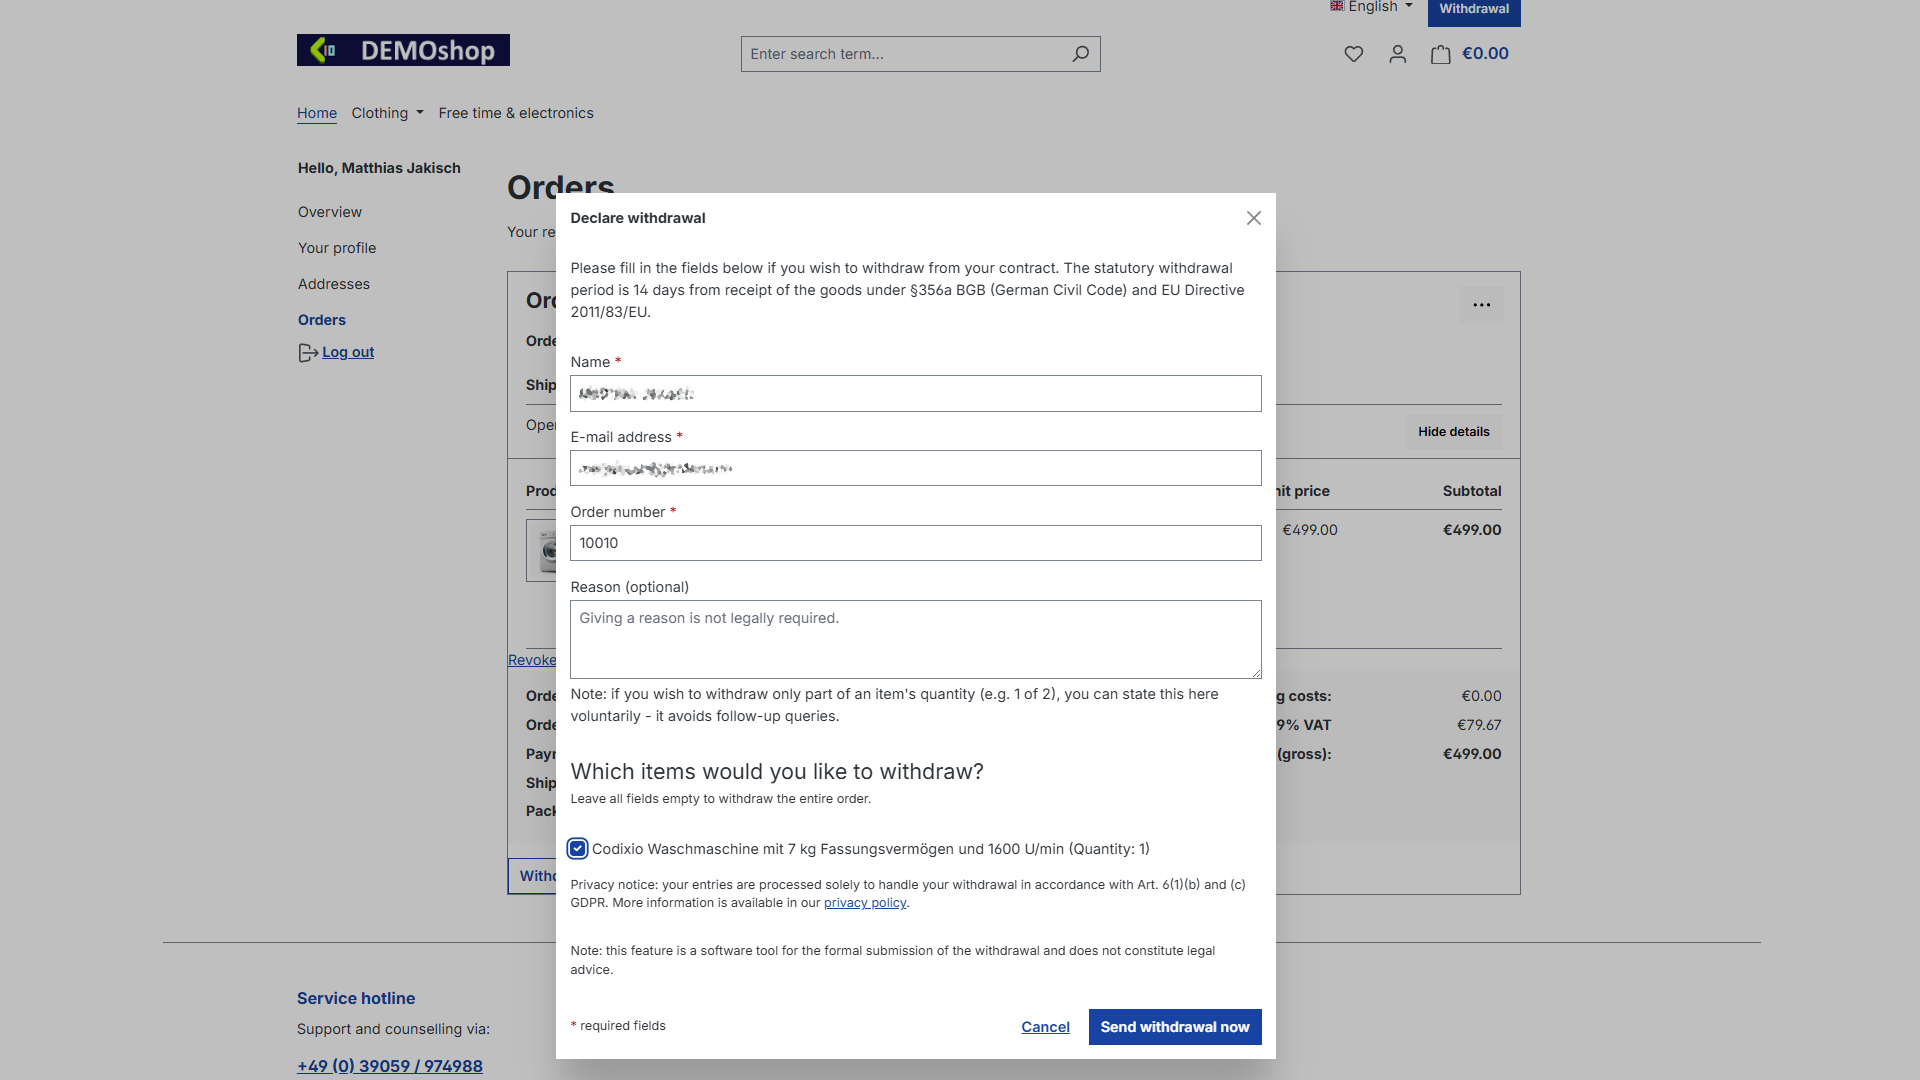Close the Declare withdrawal dialog

1253,218
